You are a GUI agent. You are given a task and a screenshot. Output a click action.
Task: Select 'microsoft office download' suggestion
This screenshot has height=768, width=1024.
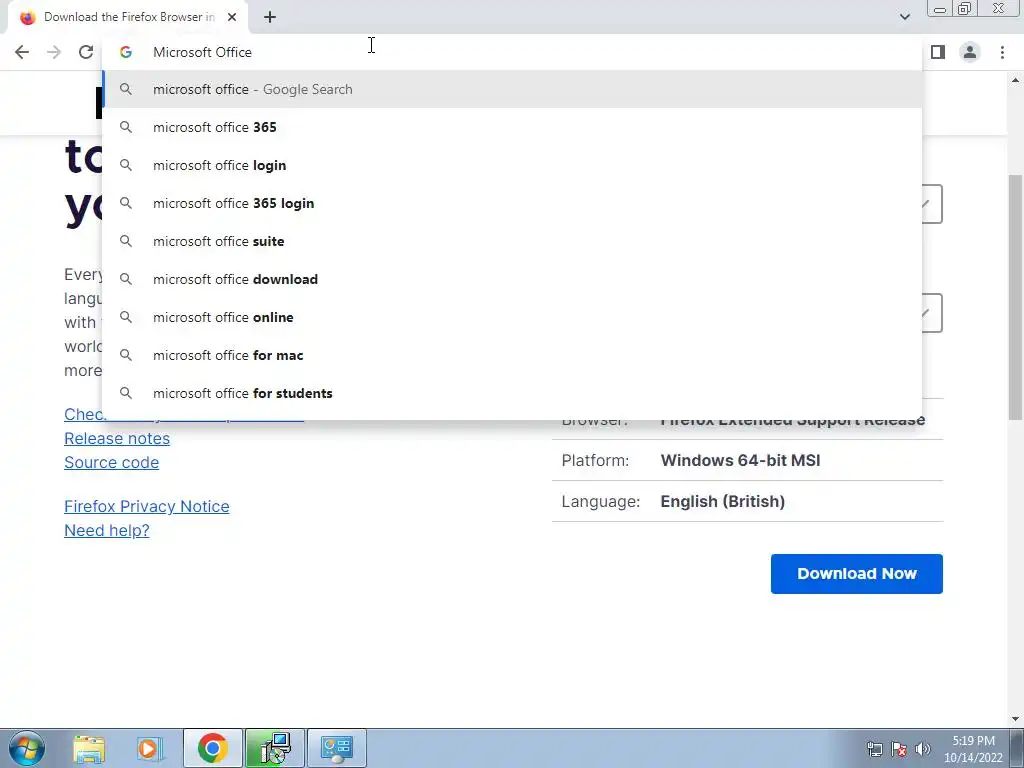pos(513,279)
